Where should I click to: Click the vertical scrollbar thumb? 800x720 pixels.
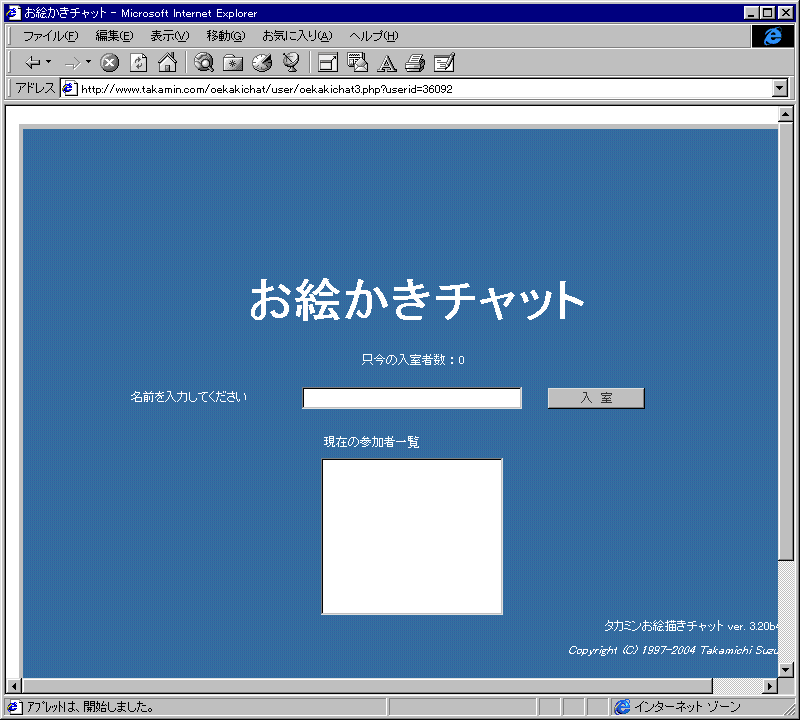tap(786, 341)
